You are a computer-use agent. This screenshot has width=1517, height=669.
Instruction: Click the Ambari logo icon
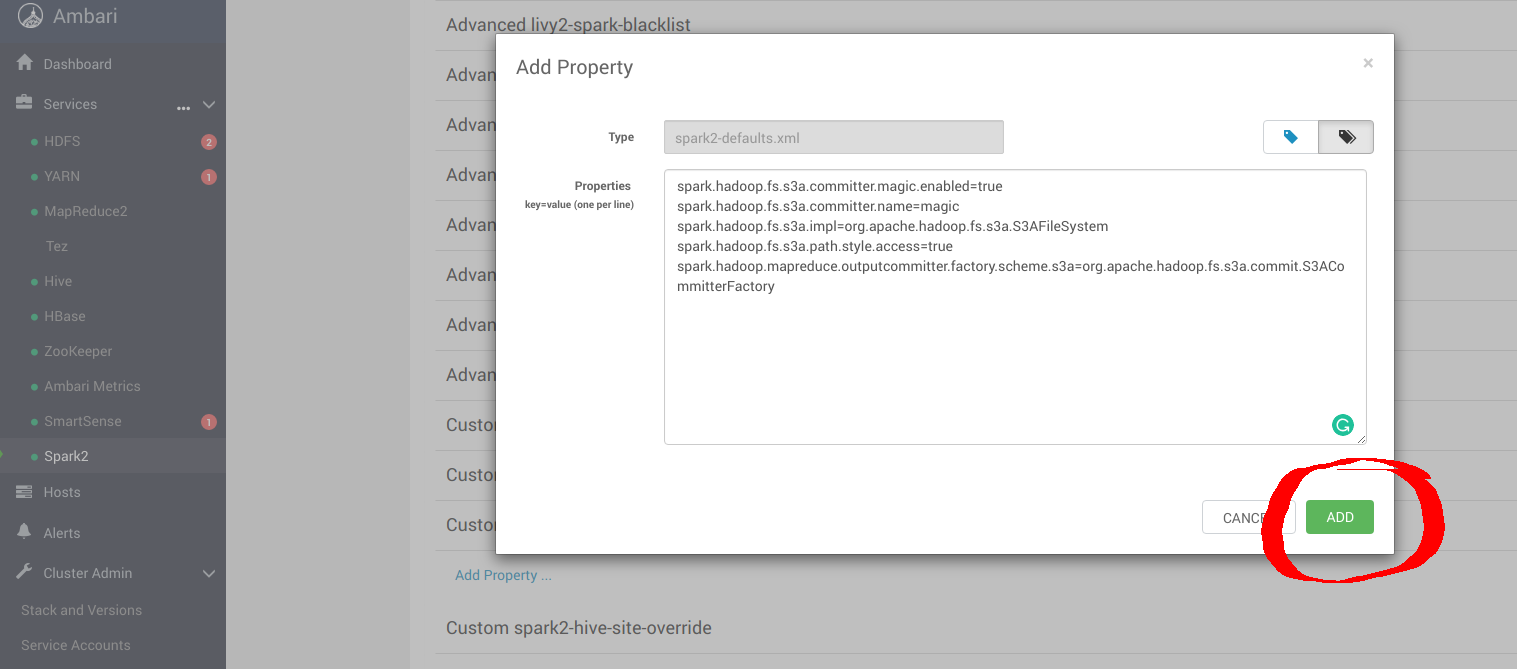[31, 16]
